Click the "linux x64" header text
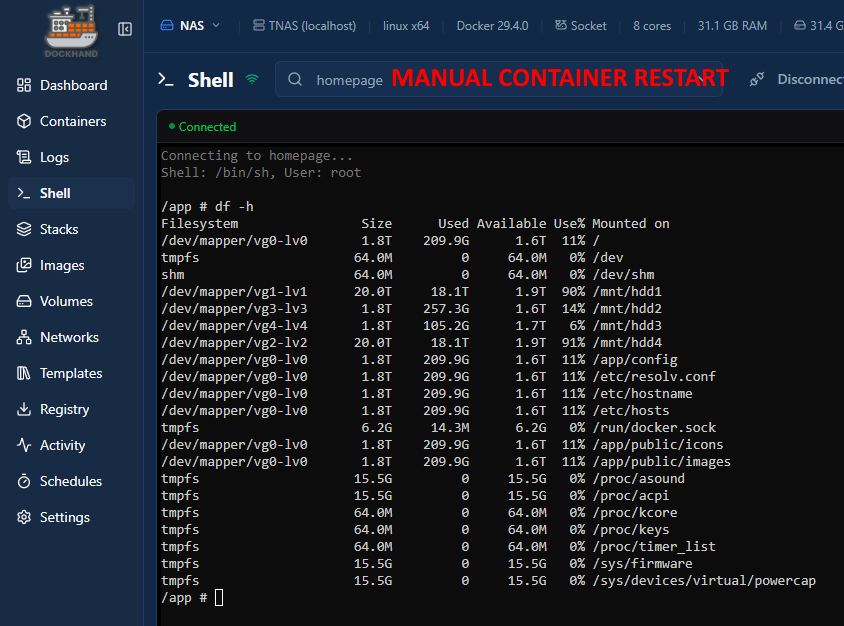Viewport: 844px width, 626px height. 406,26
